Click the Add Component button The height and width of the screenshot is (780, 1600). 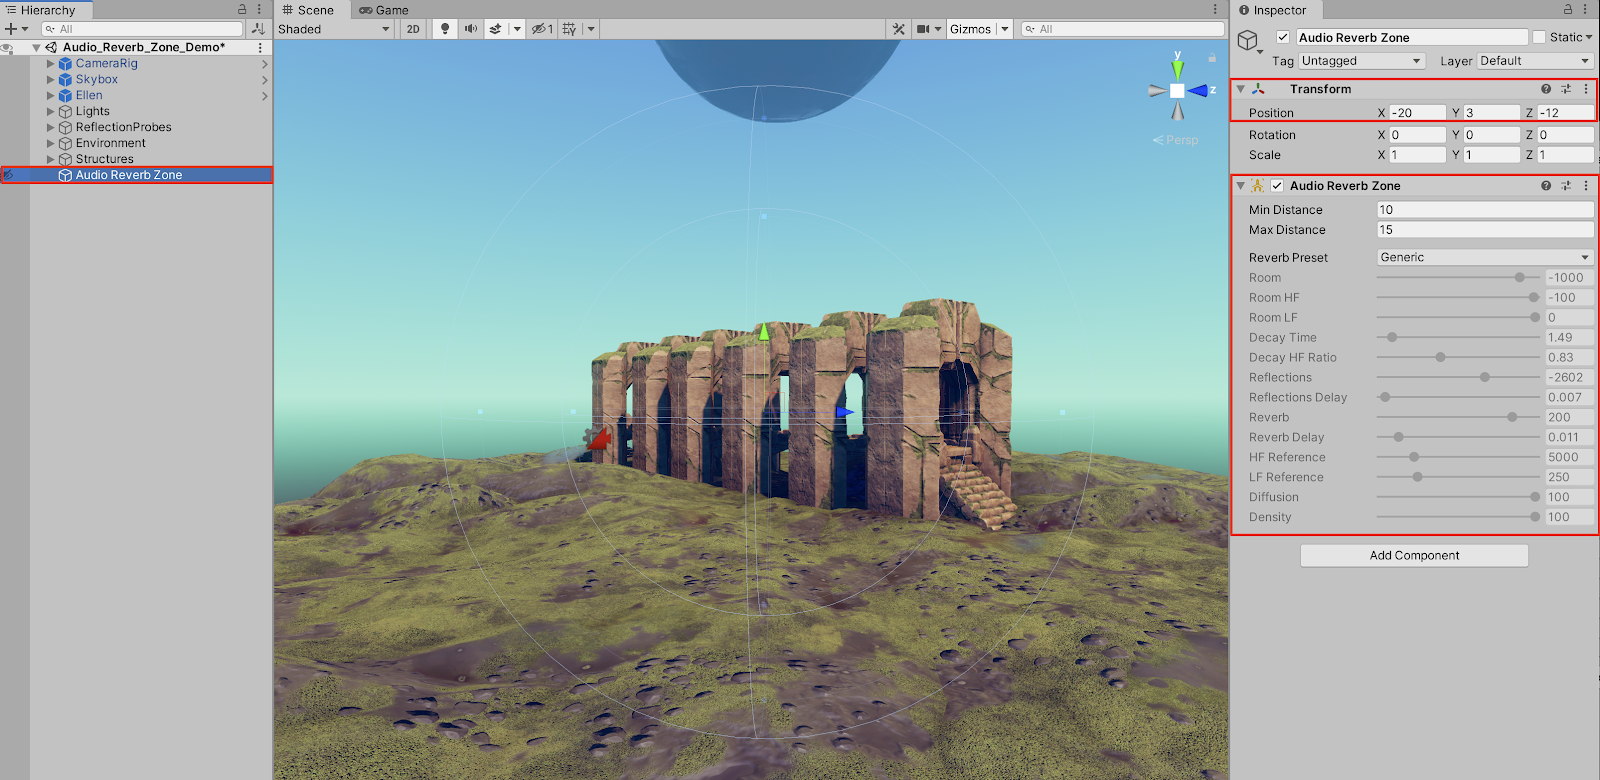click(1414, 555)
